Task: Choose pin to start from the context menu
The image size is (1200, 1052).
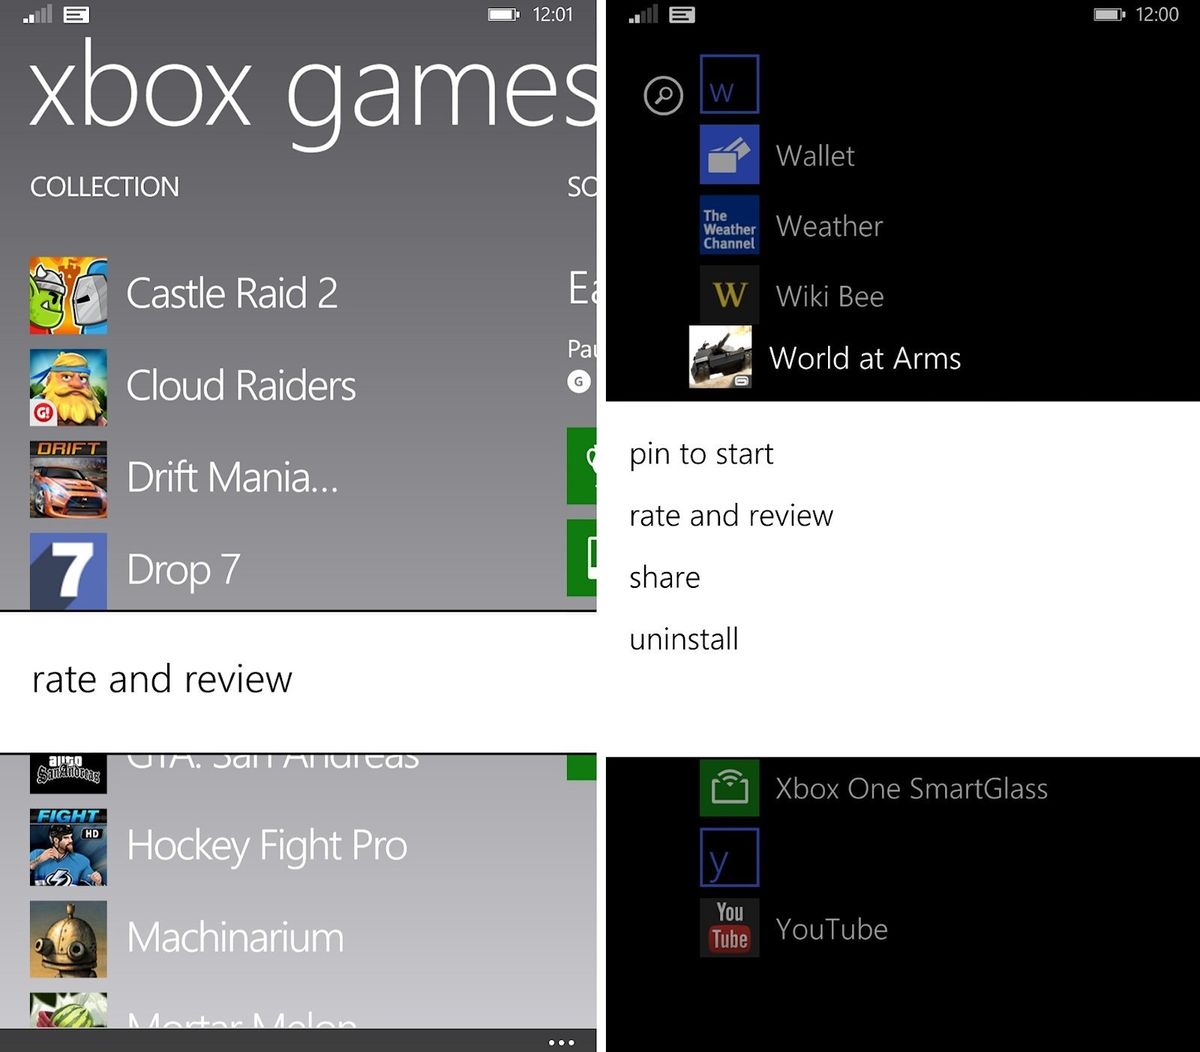Action: pos(700,454)
